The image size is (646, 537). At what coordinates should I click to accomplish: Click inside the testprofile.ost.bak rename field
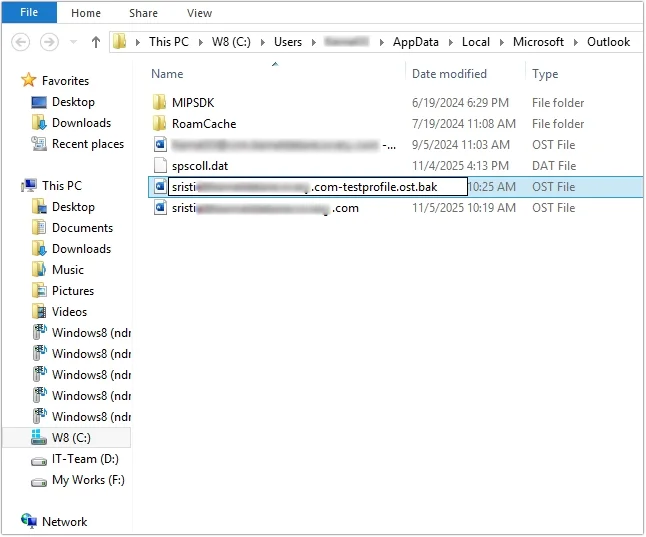[x=318, y=187]
